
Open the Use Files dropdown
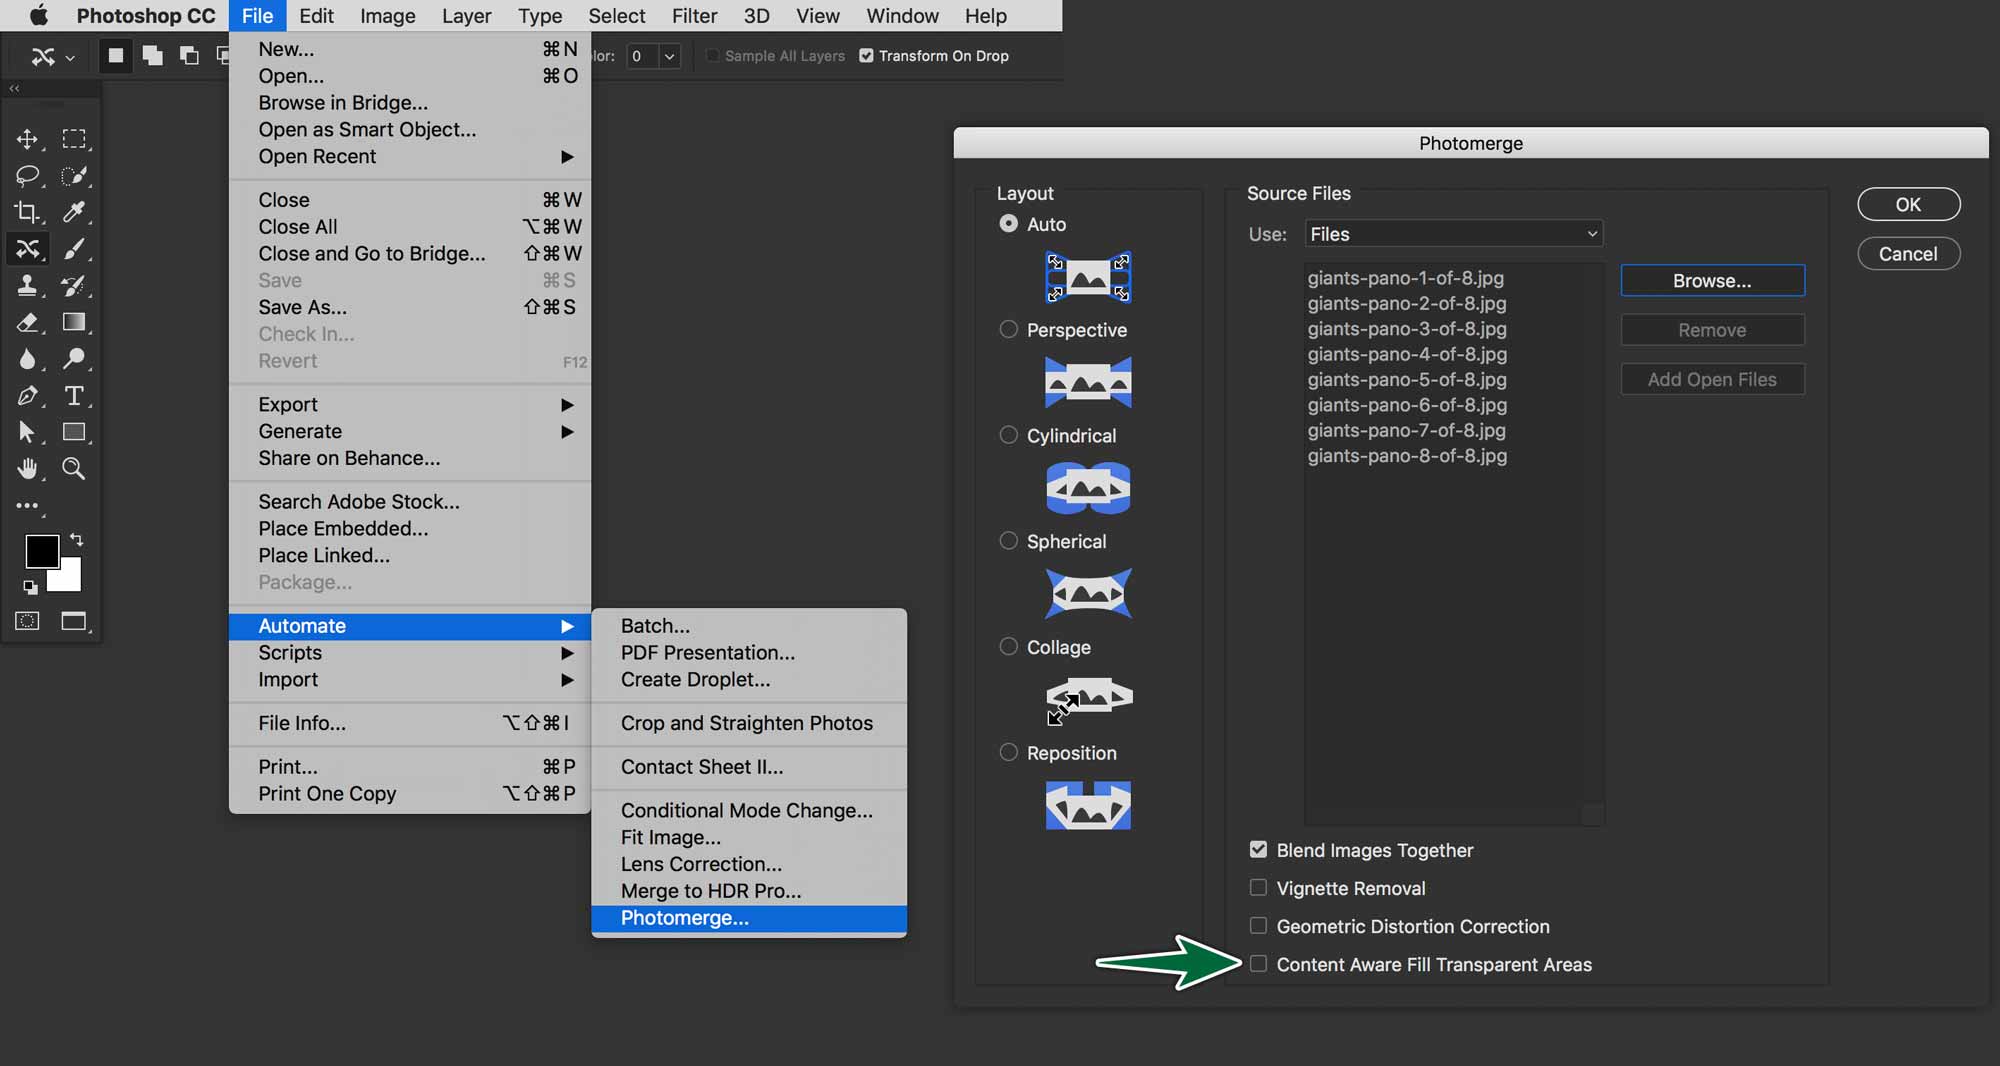point(1454,234)
